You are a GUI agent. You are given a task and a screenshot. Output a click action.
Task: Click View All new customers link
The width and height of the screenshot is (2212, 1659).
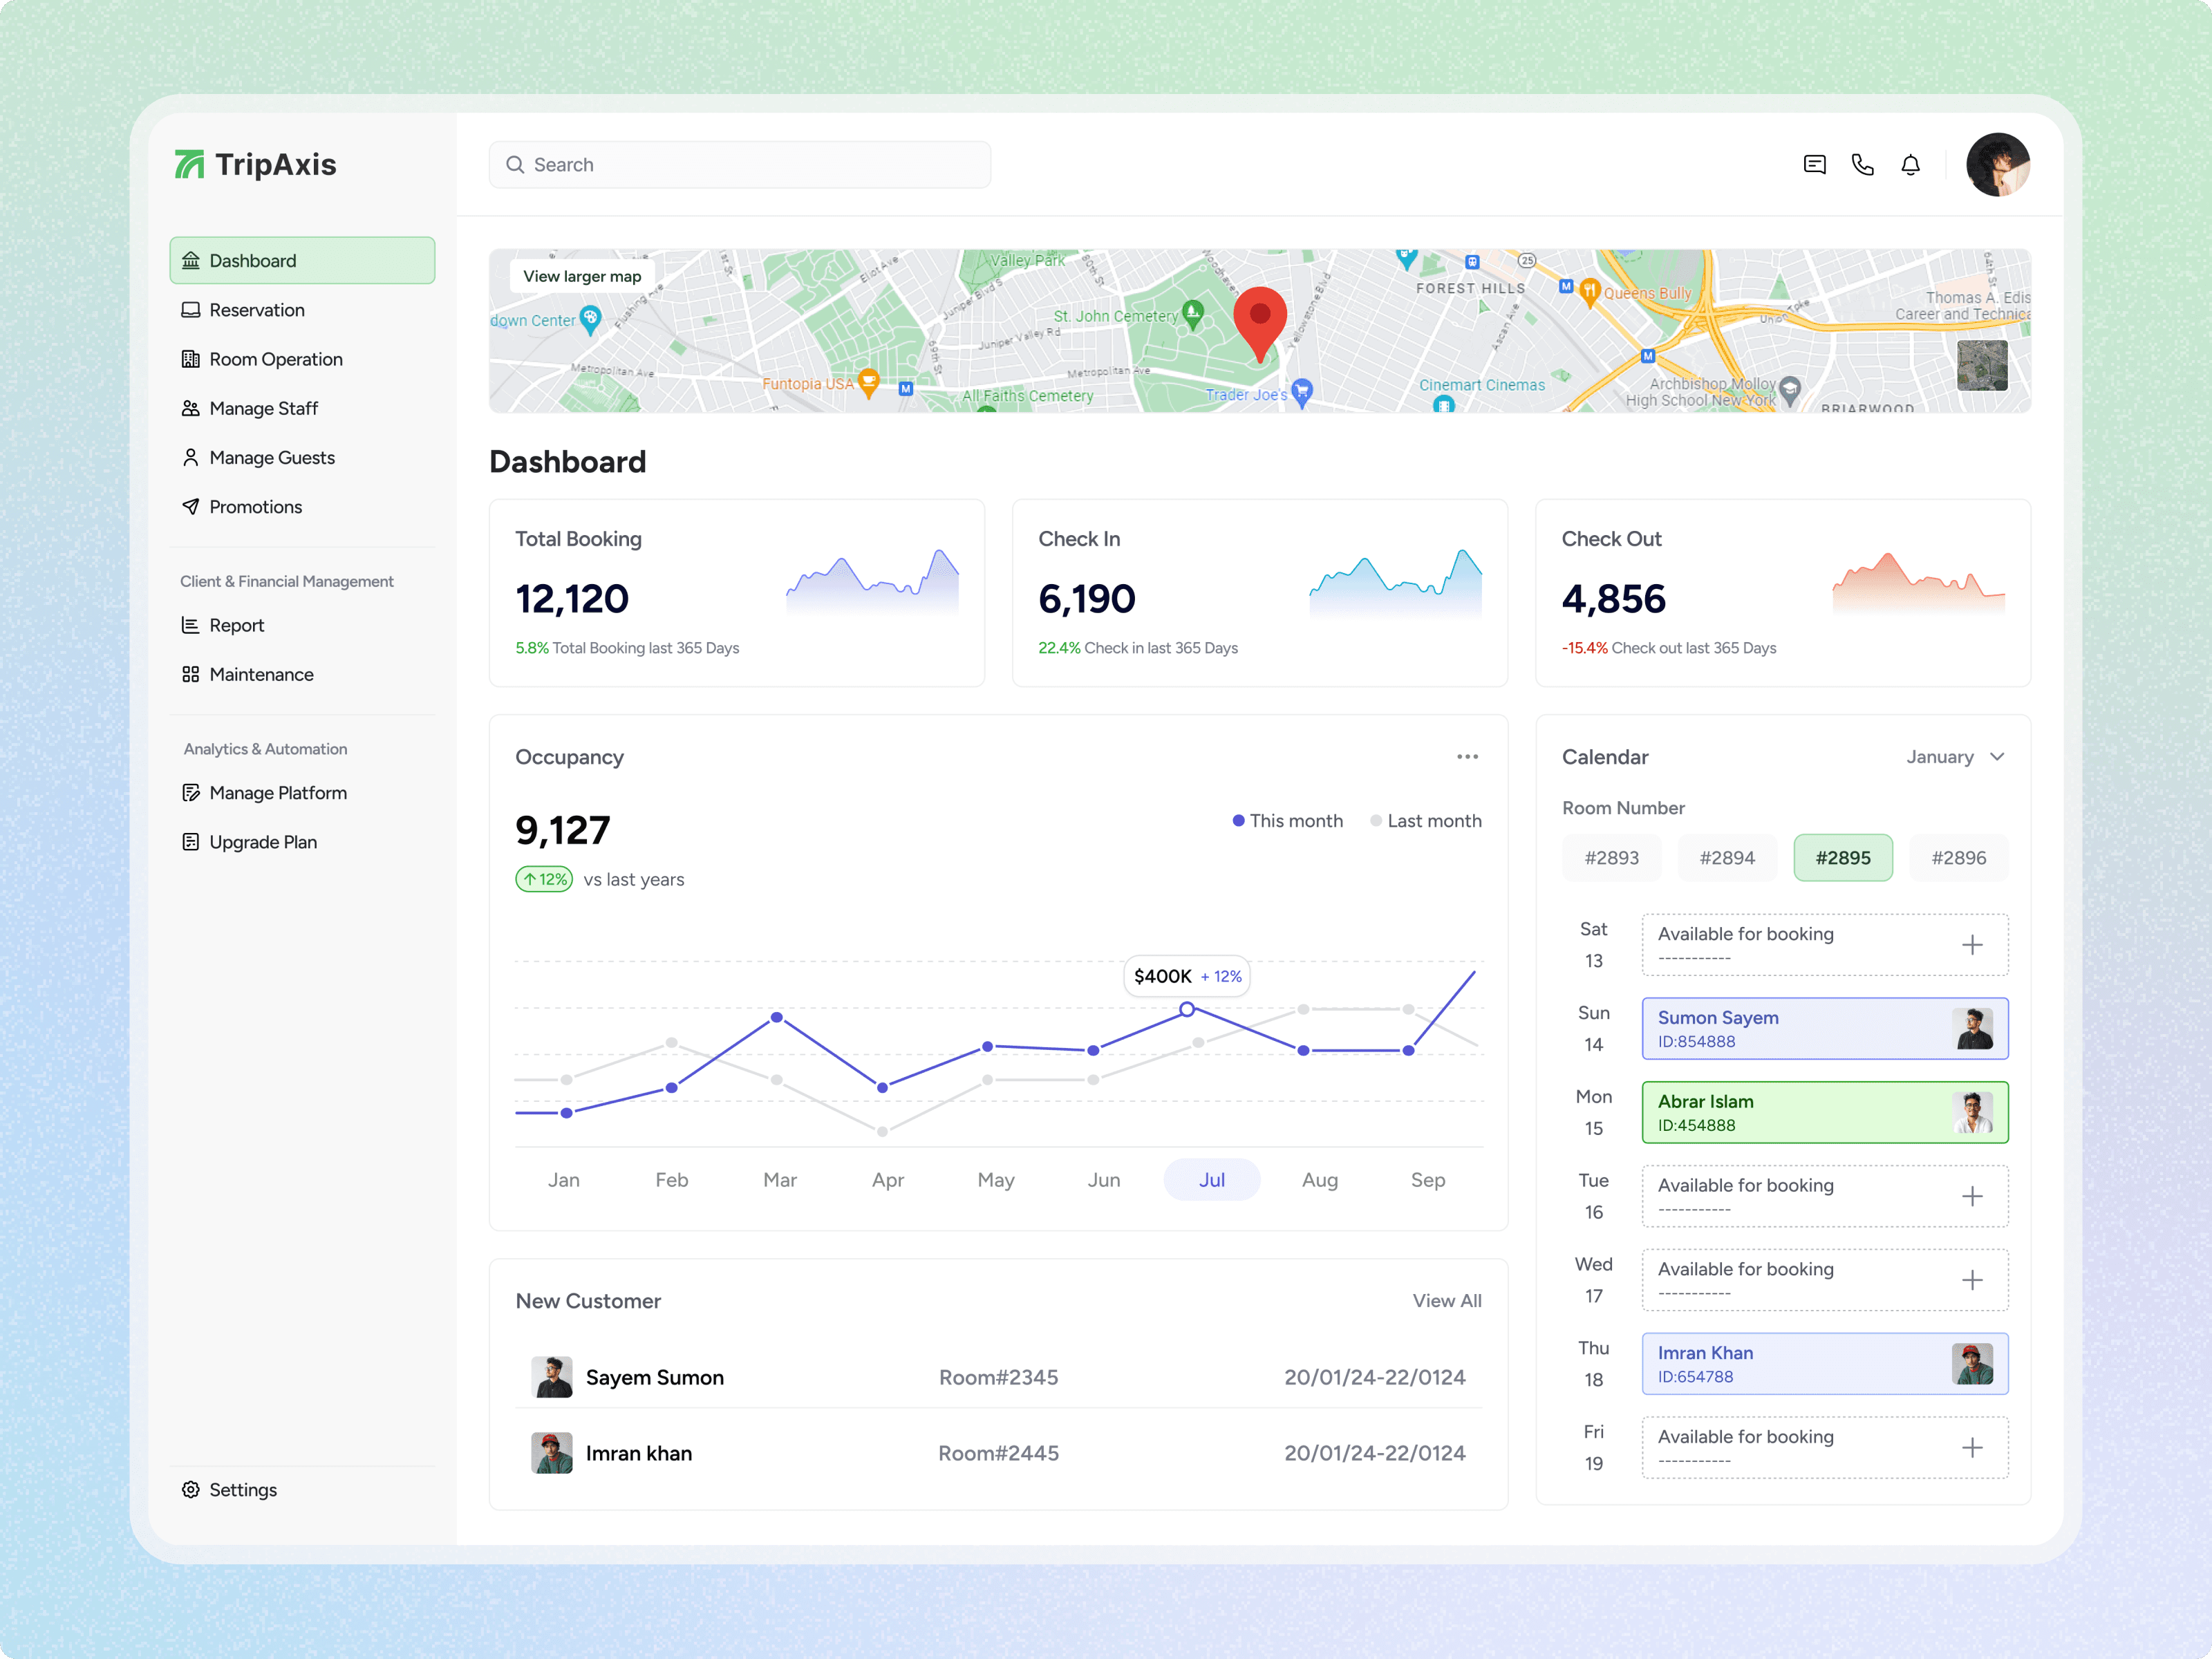1446,1301
